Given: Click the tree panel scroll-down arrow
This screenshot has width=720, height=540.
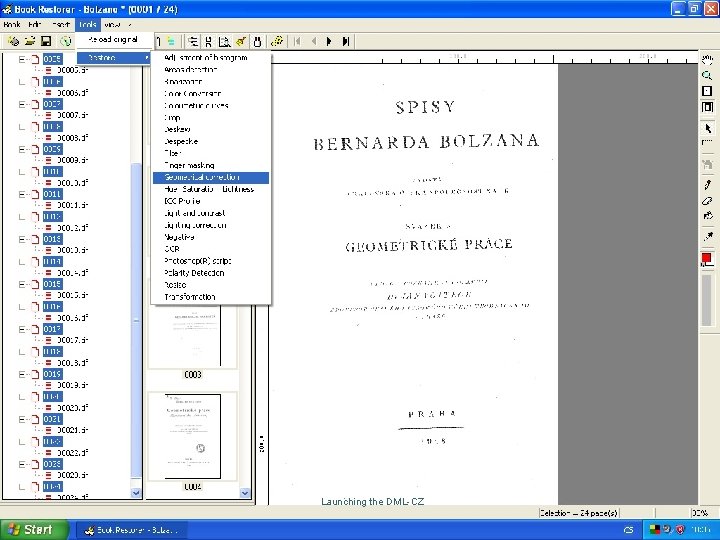Looking at the screenshot, I should click(x=136, y=493).
